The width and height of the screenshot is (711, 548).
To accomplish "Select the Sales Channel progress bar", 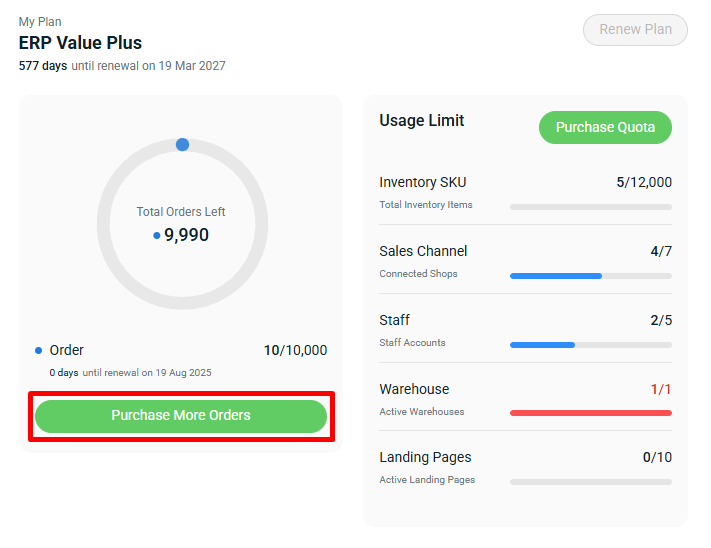I will 591,276.
